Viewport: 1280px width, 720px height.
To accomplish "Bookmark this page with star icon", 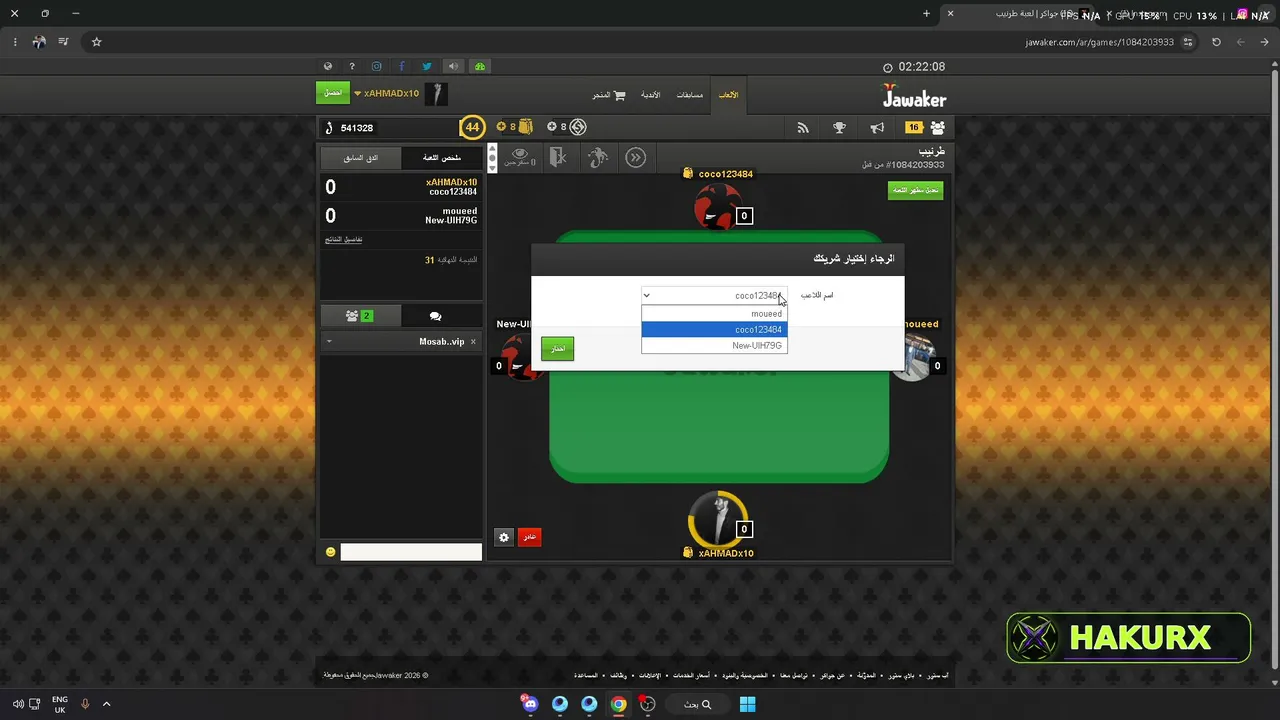I will click(x=97, y=42).
